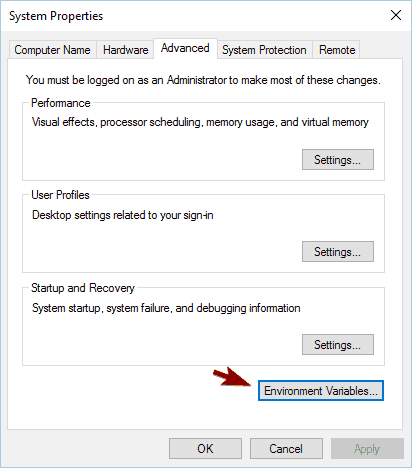
Task: Switch to the Remote tab
Action: 337,50
